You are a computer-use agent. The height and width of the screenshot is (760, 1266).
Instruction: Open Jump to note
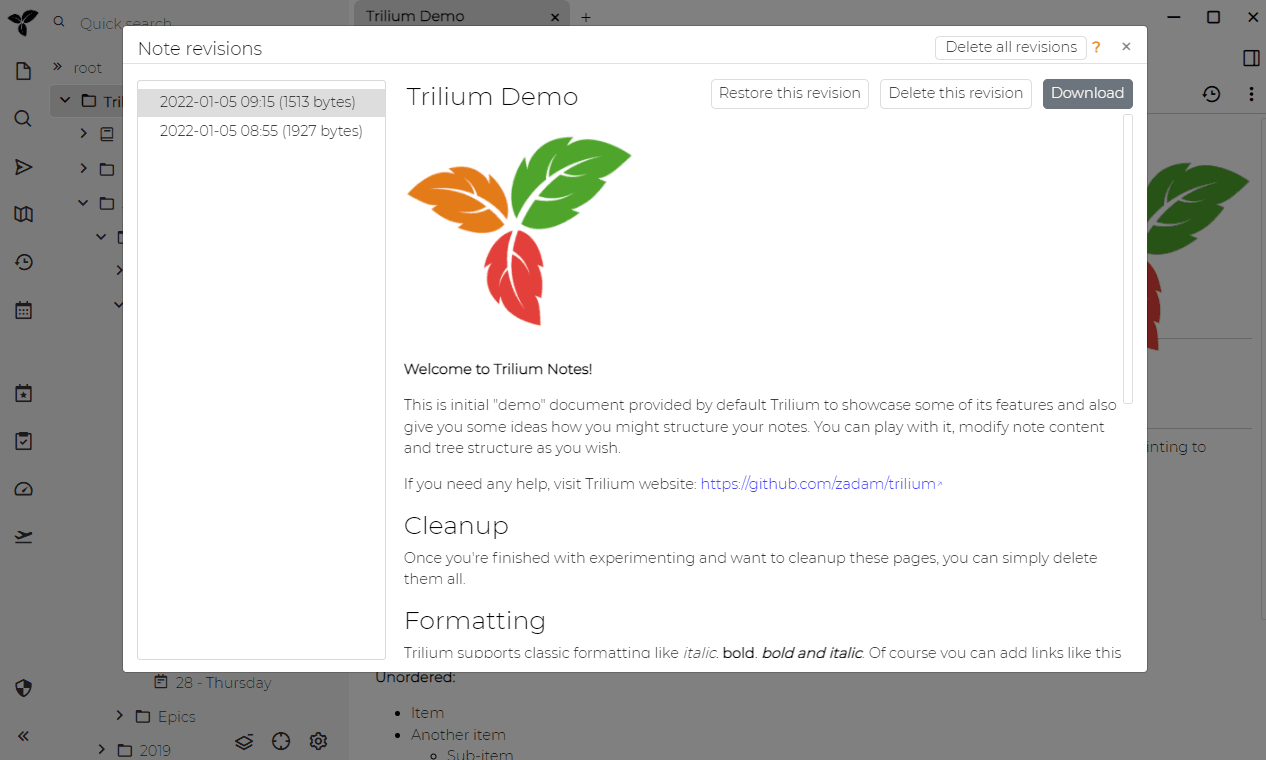click(x=22, y=167)
